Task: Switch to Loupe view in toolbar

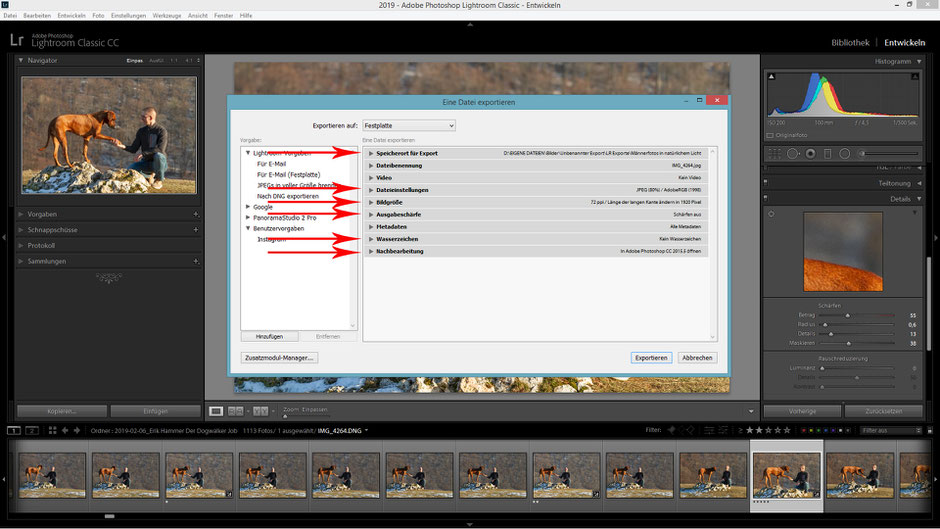Action: coord(216,411)
